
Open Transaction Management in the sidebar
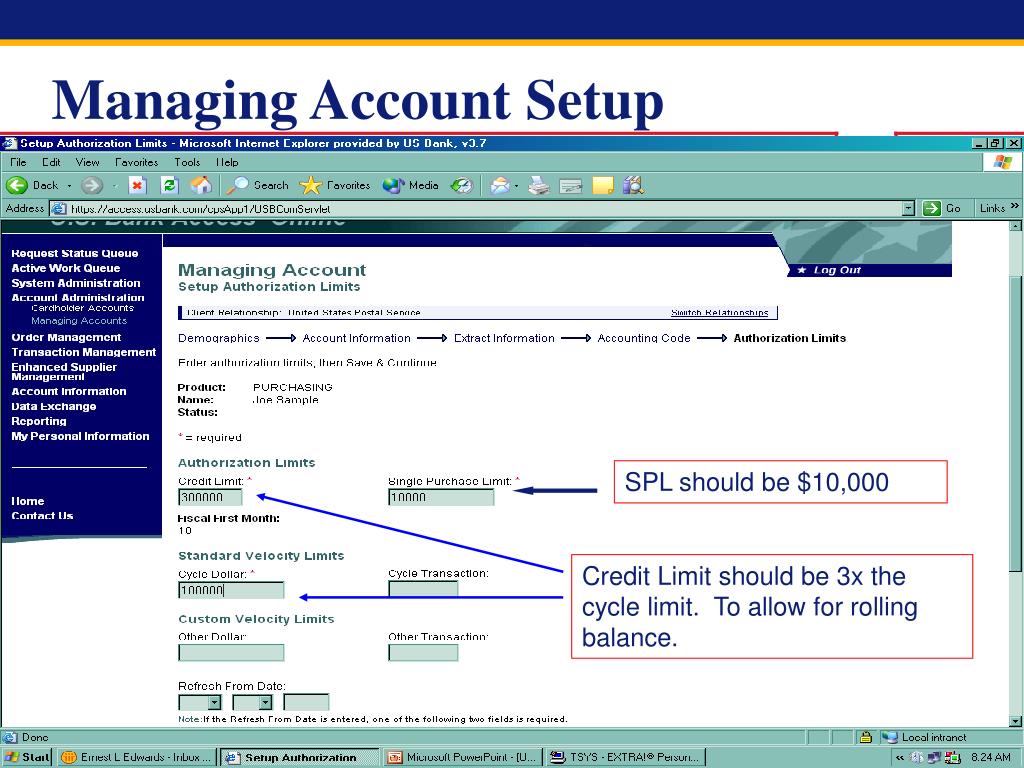84,353
